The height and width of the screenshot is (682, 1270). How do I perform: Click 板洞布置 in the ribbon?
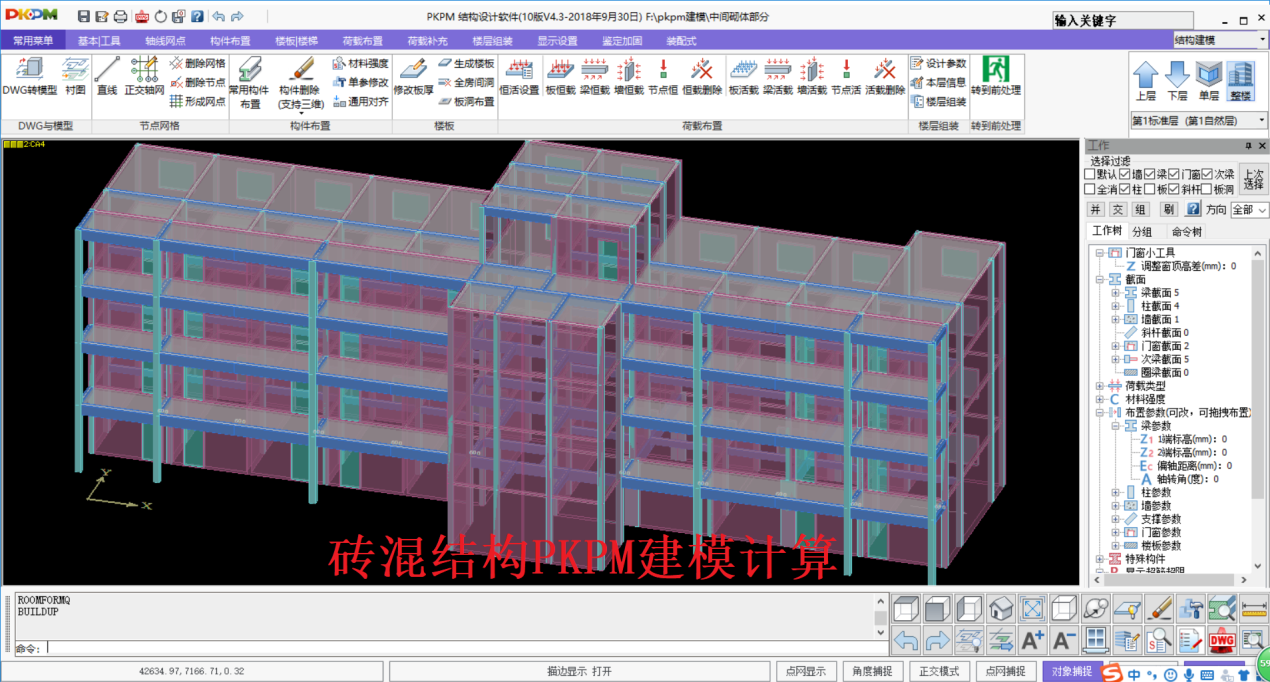point(466,101)
